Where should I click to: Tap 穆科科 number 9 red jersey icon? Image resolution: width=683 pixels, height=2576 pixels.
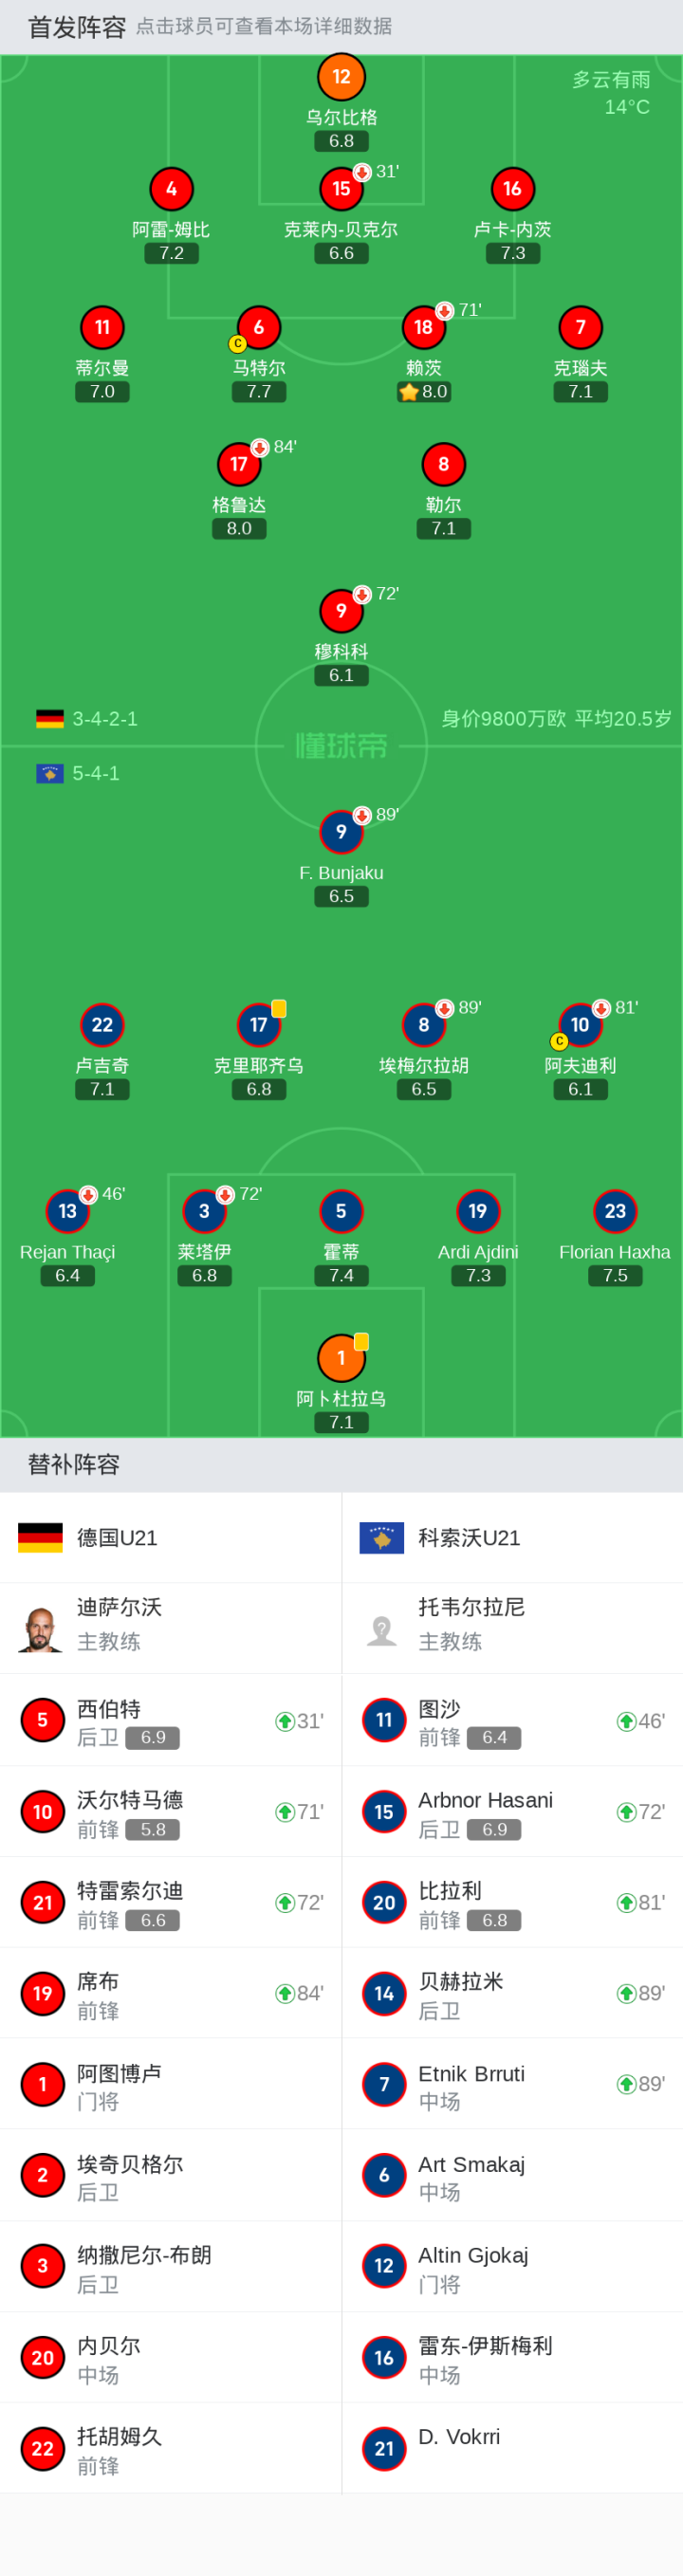click(341, 611)
